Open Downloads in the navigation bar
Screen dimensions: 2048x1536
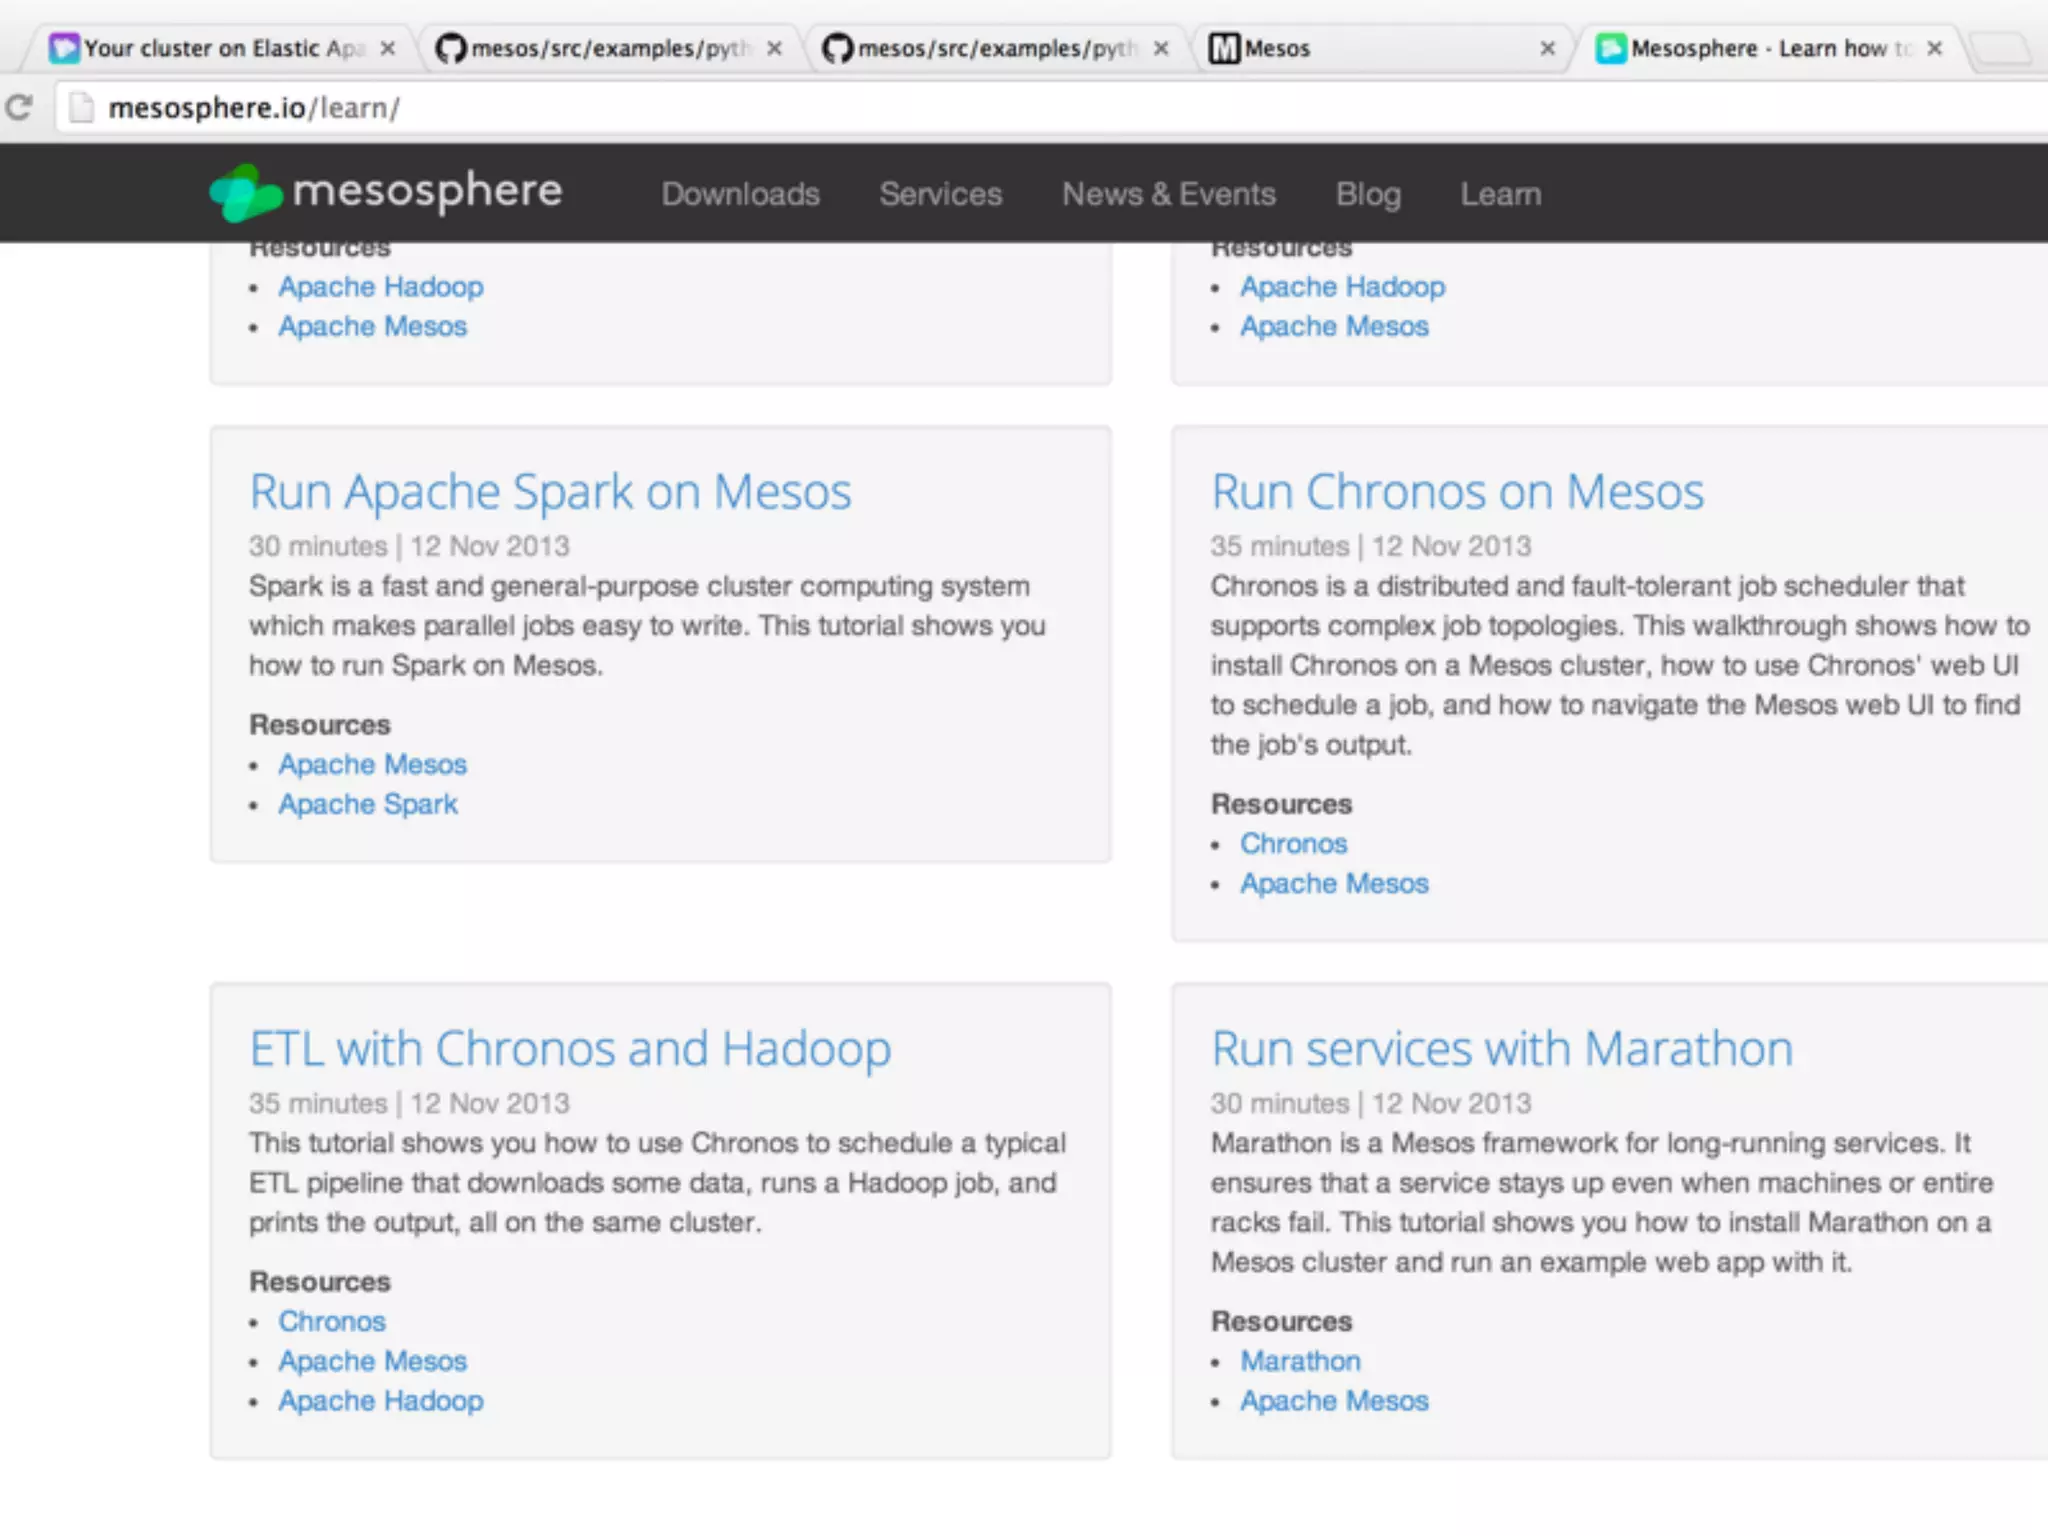[740, 194]
